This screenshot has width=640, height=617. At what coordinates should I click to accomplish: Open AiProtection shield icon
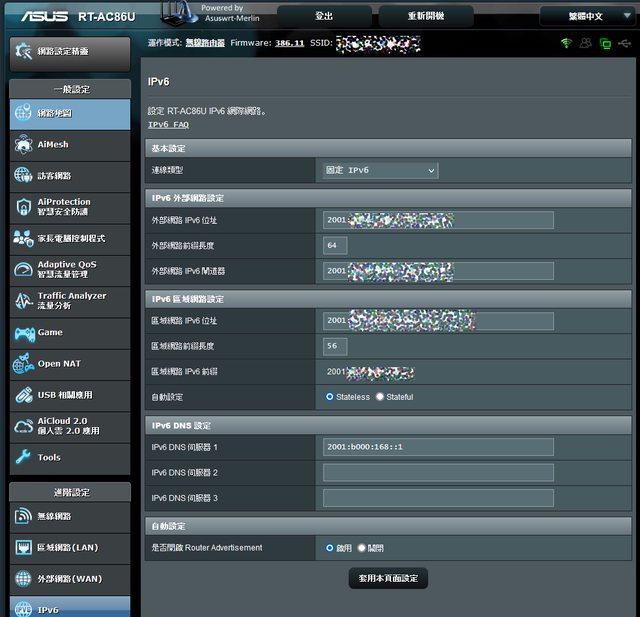pos(23,206)
